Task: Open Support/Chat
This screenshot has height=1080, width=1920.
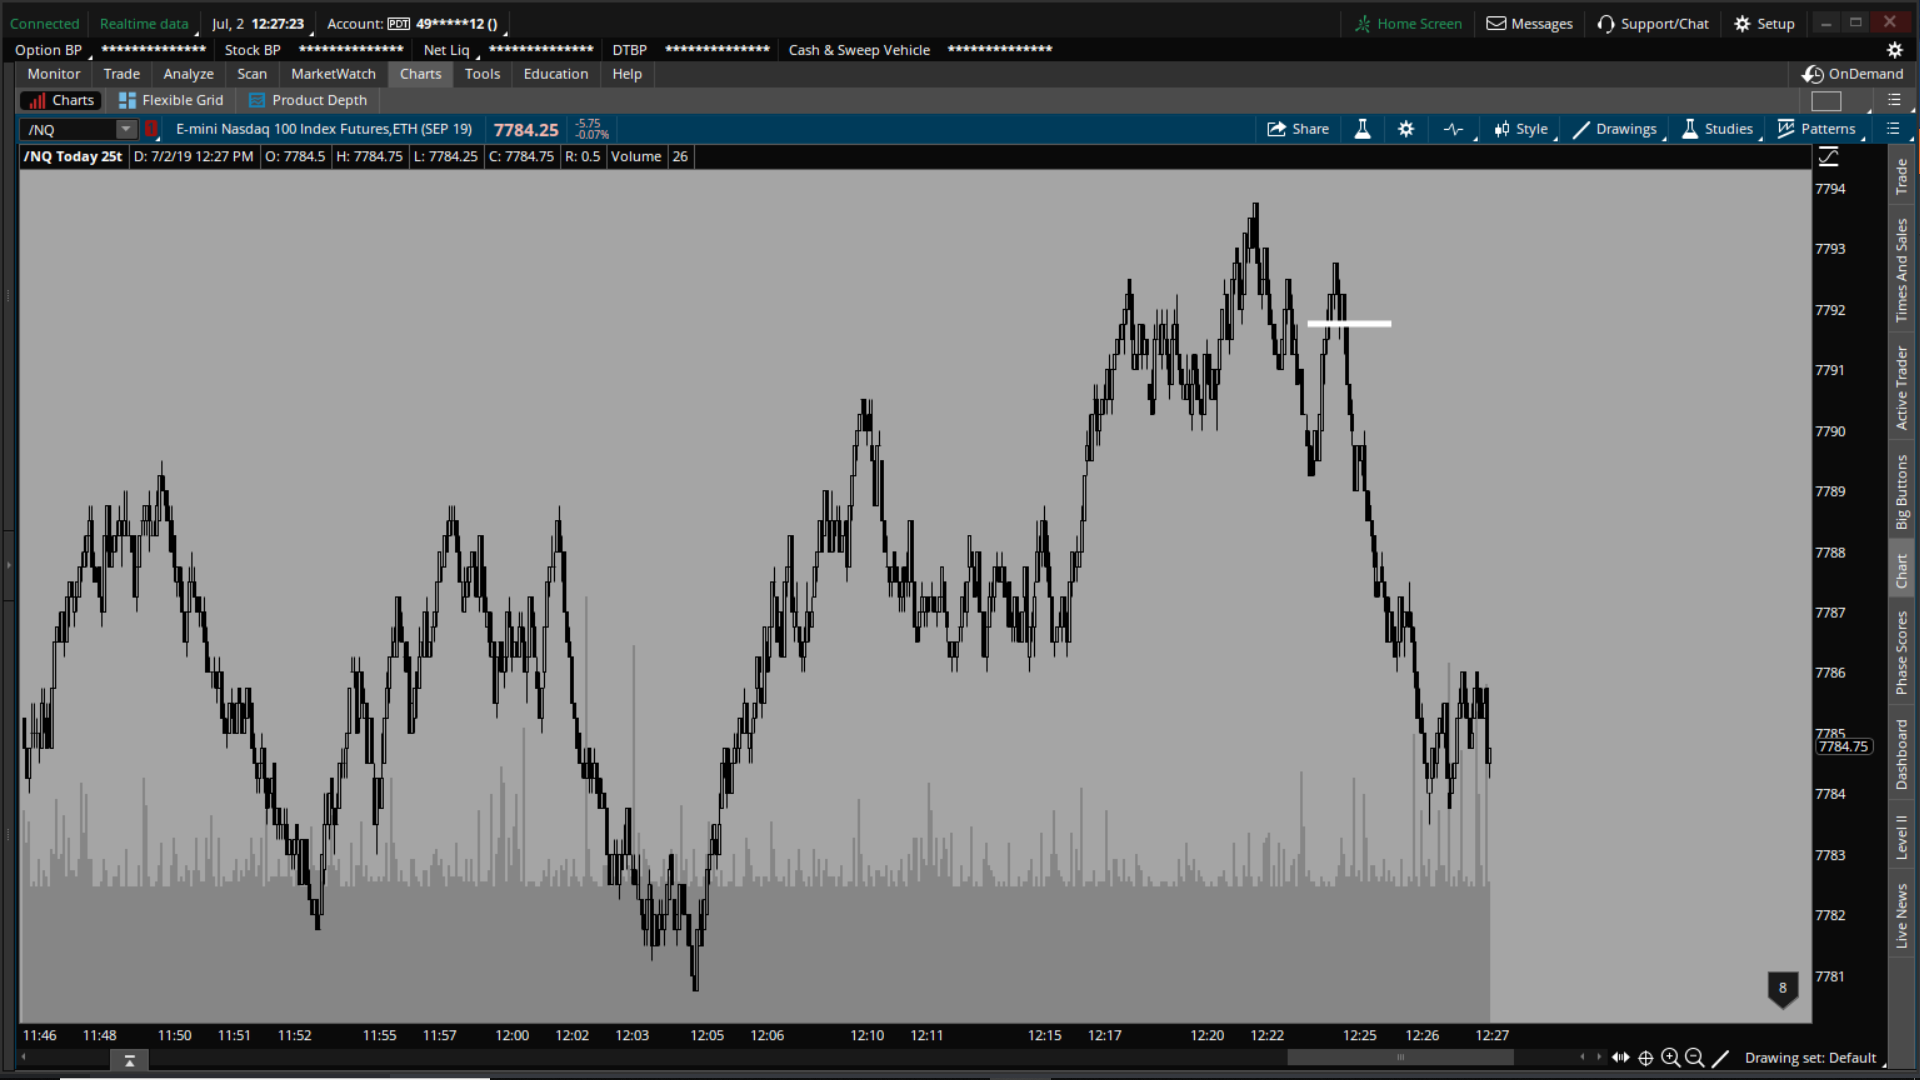Action: (1653, 24)
